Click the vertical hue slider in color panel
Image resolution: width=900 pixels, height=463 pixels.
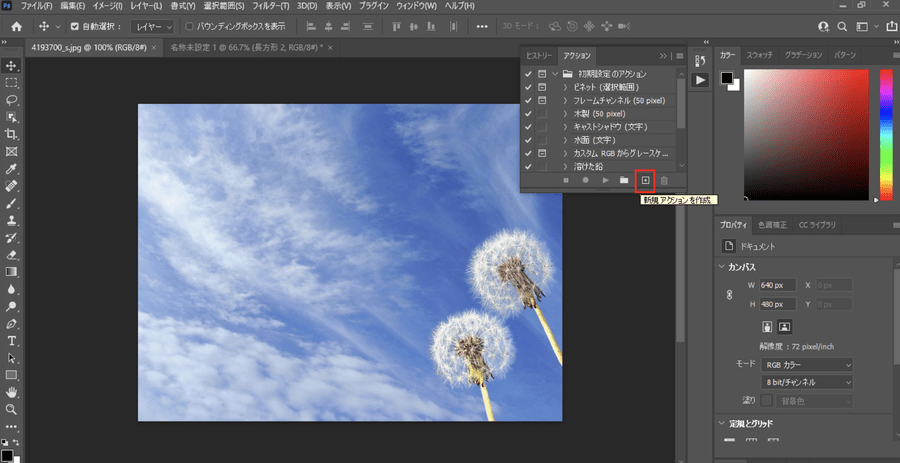885,135
